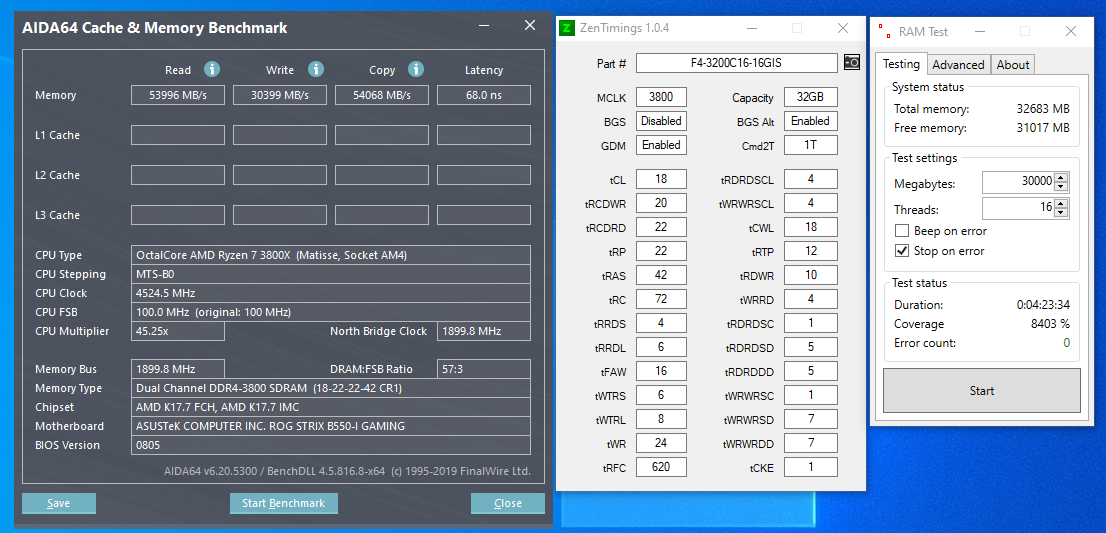Click the tRAS value 42

tap(661, 275)
